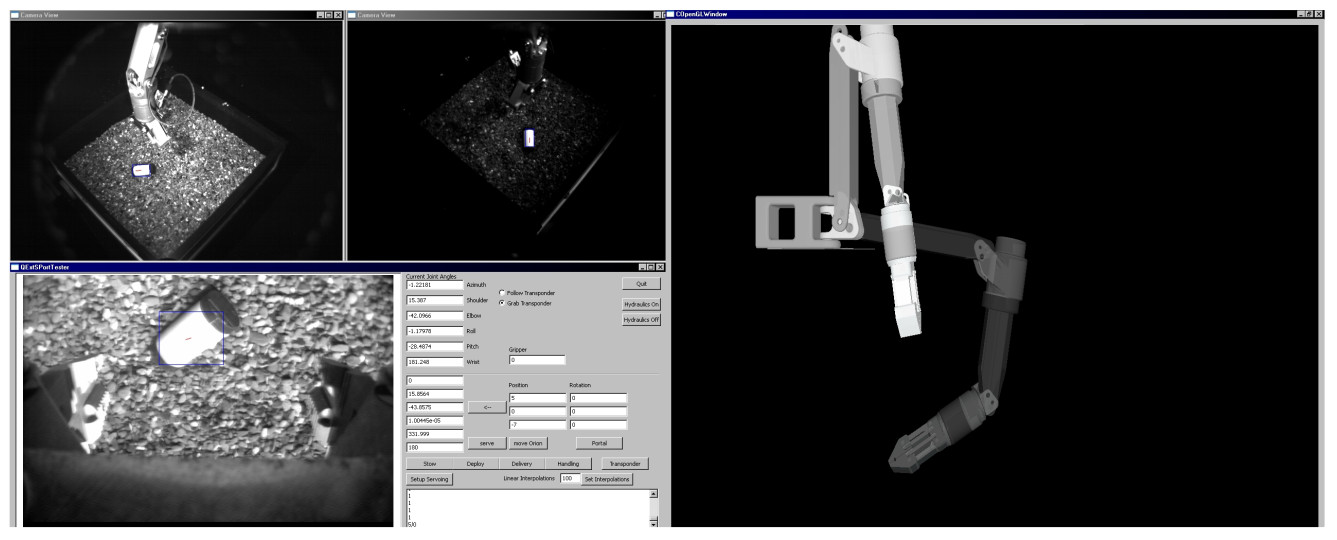Click the Portal button
1337x540 pixels.
599,443
